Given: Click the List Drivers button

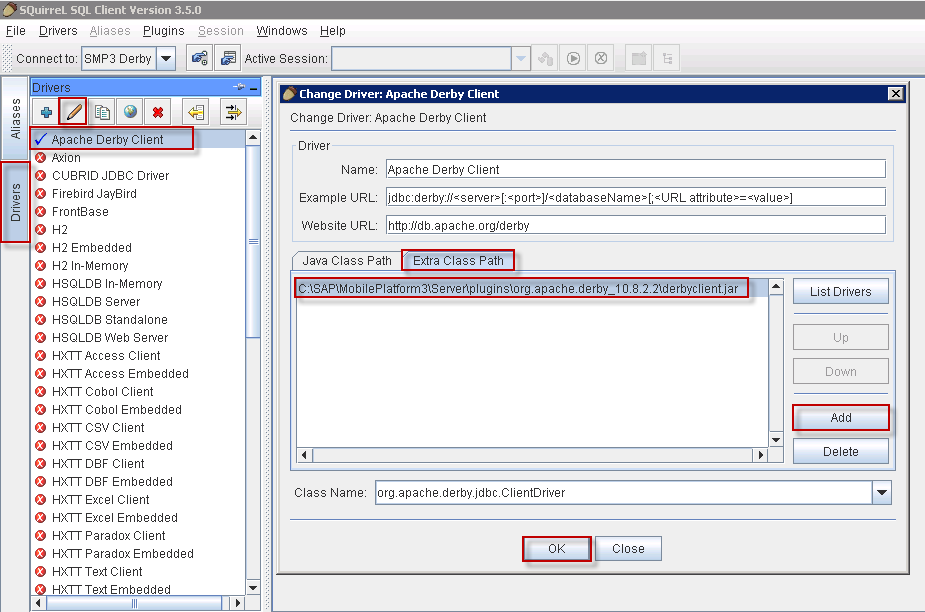Looking at the screenshot, I should pyautogui.click(x=840, y=292).
